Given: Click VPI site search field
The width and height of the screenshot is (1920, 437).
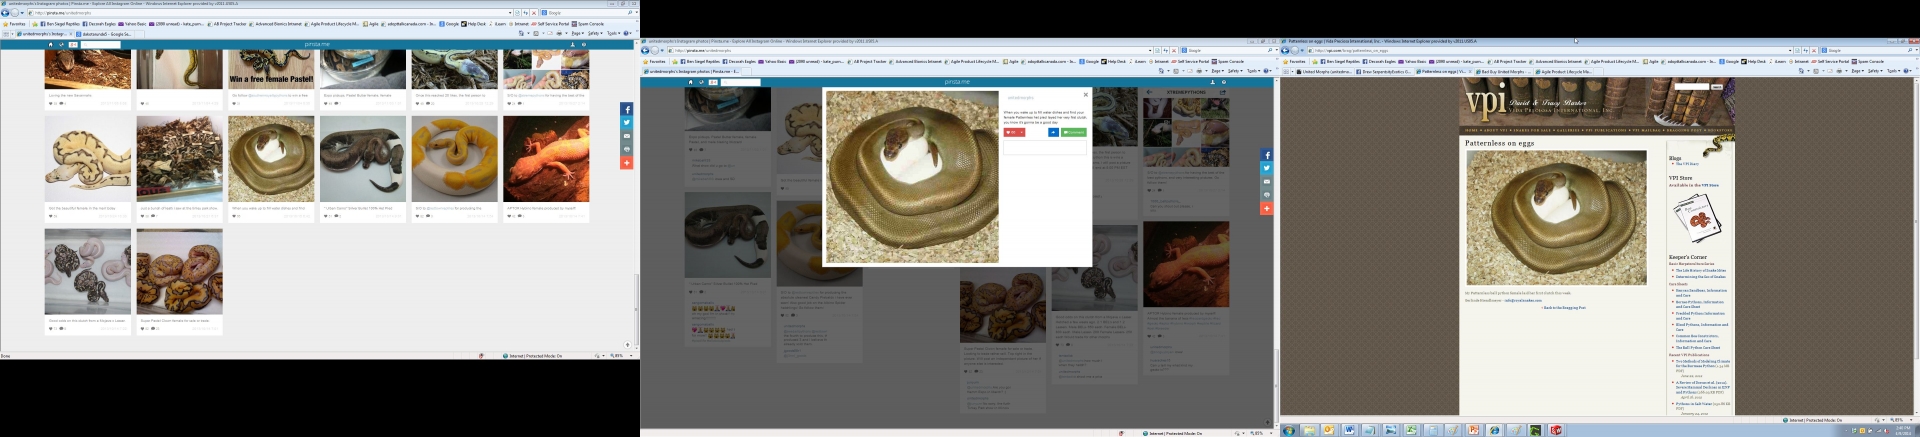Looking at the screenshot, I should click(1692, 86).
